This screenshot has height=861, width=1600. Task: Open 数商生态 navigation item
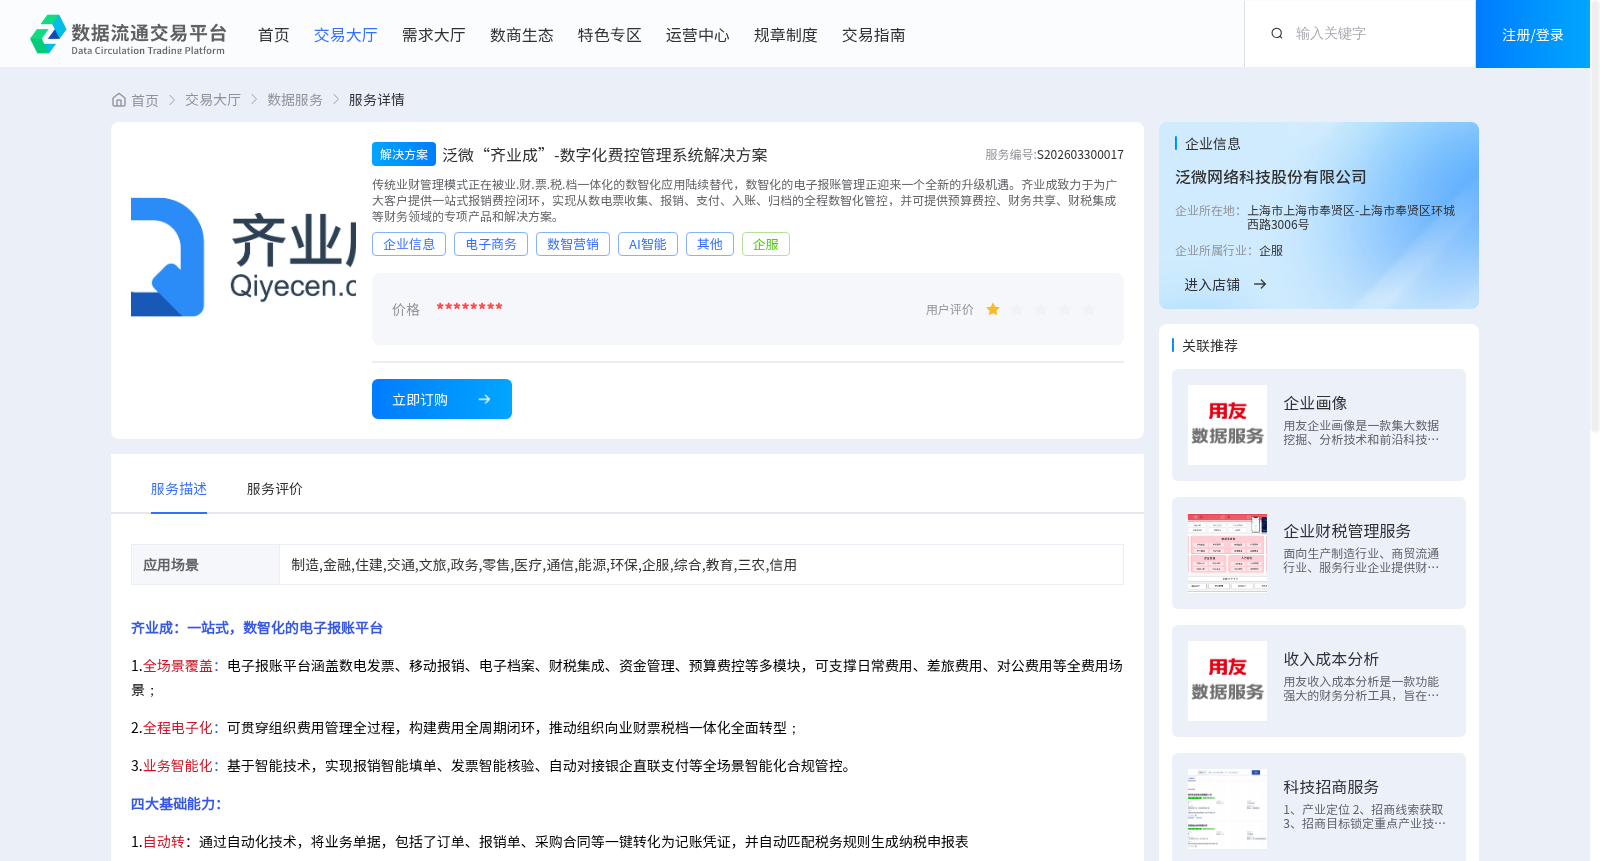coord(521,35)
